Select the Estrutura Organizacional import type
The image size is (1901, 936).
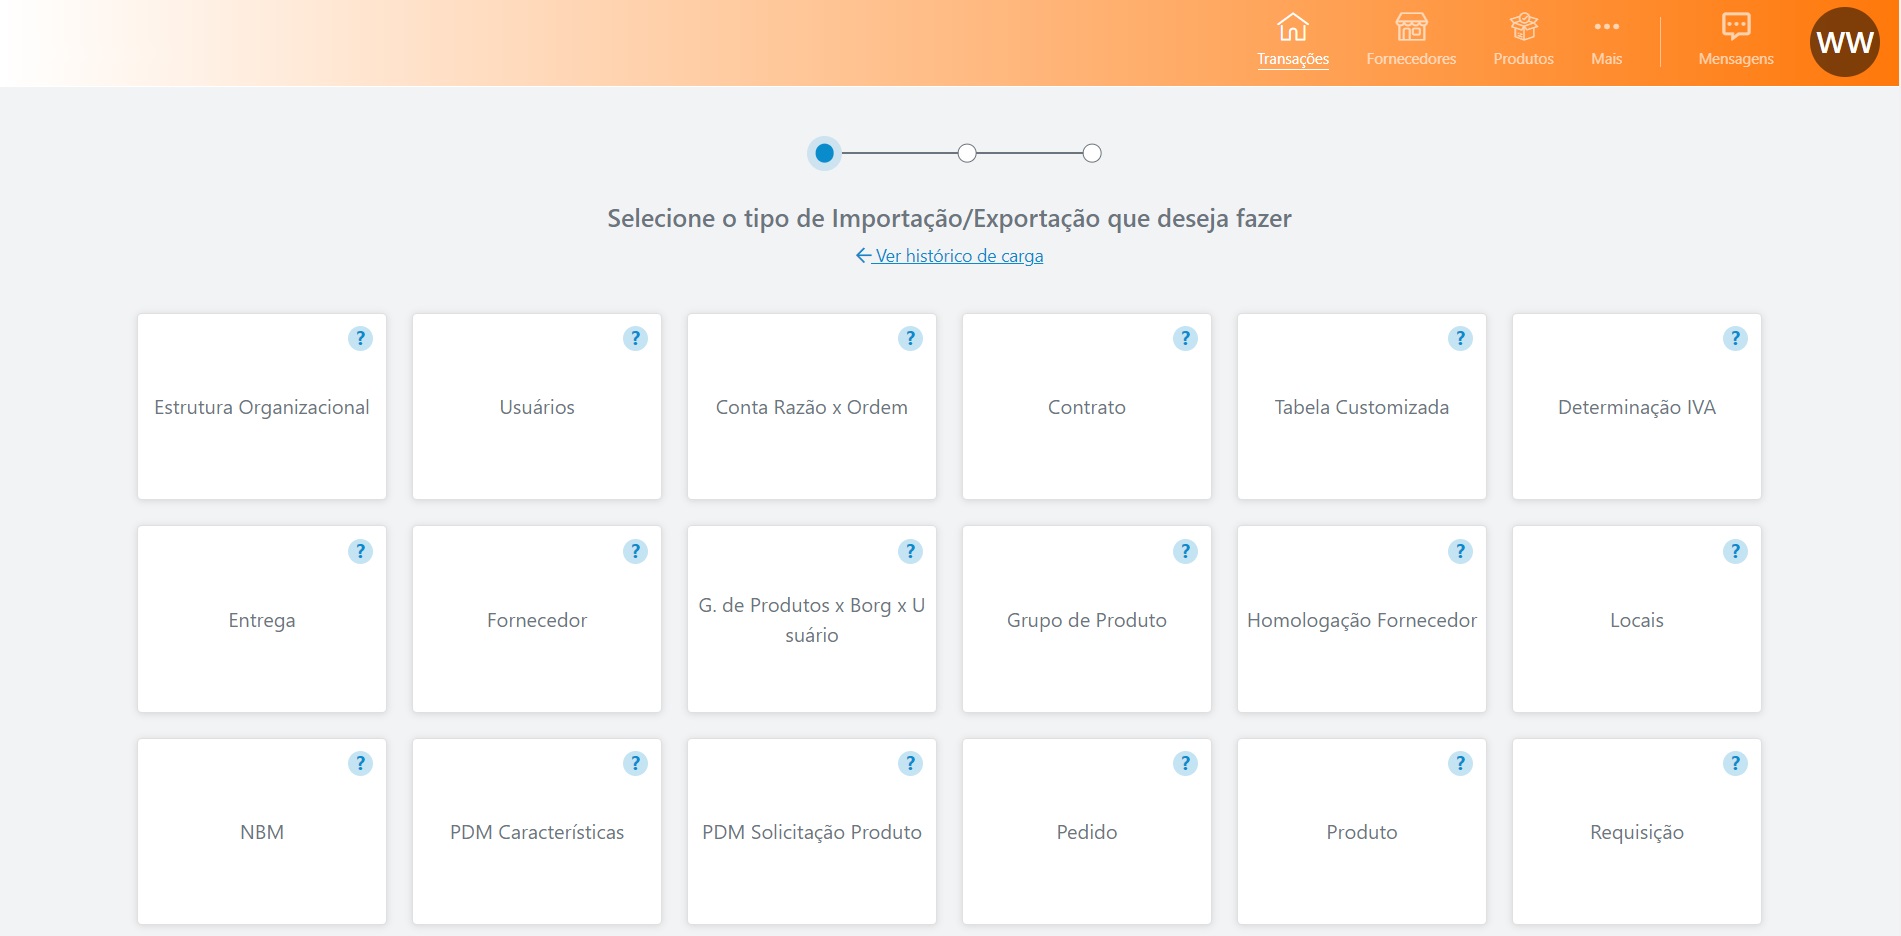[262, 407]
